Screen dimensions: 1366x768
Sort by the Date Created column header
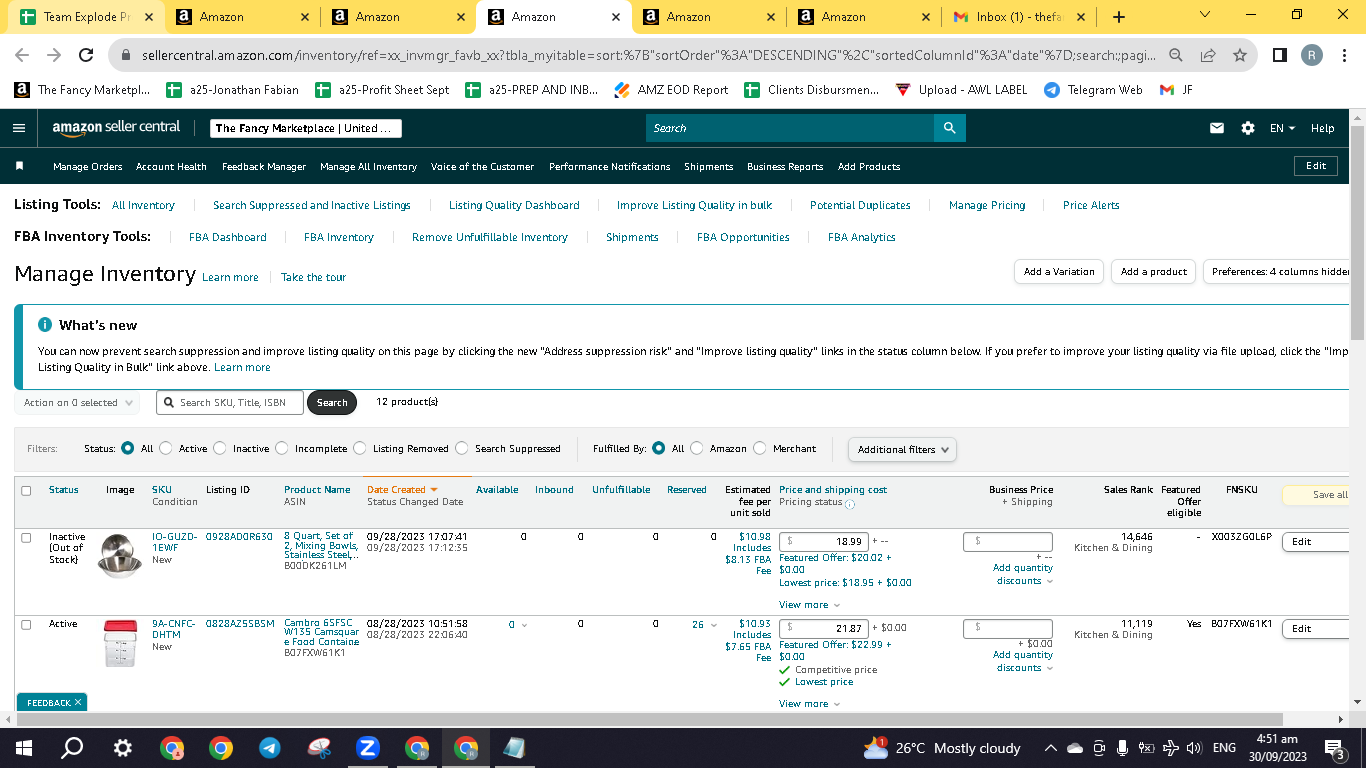402,490
